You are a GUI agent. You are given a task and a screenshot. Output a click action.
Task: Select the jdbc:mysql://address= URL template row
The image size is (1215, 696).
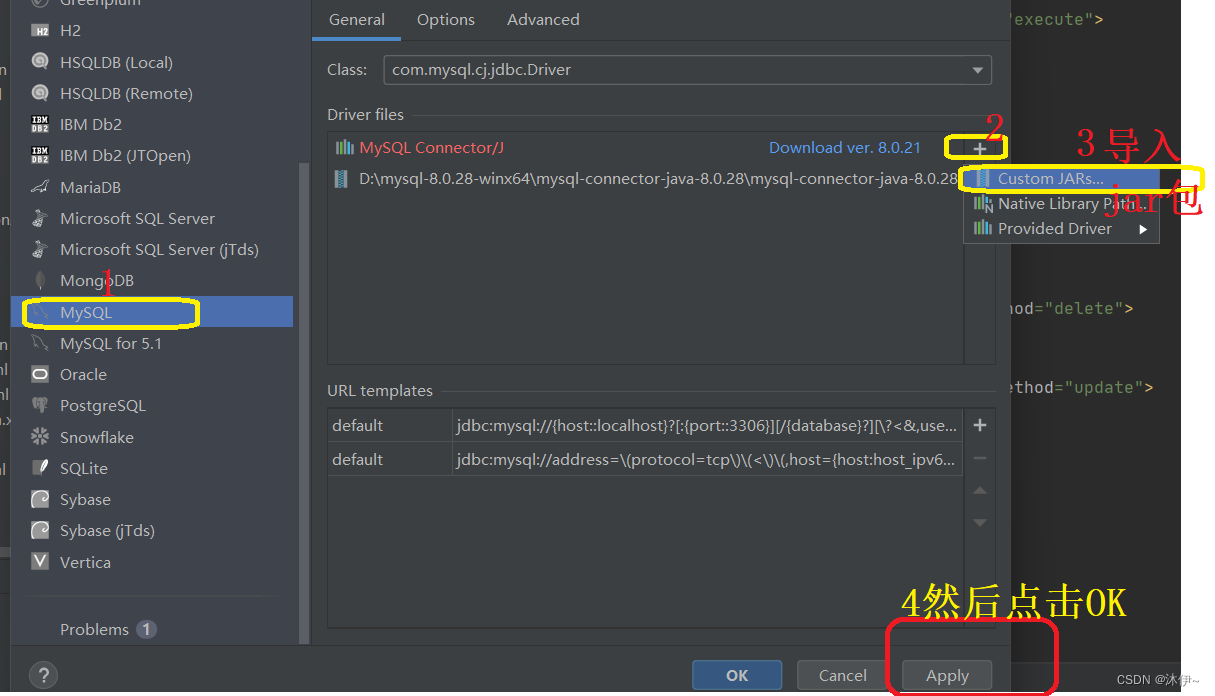point(645,459)
